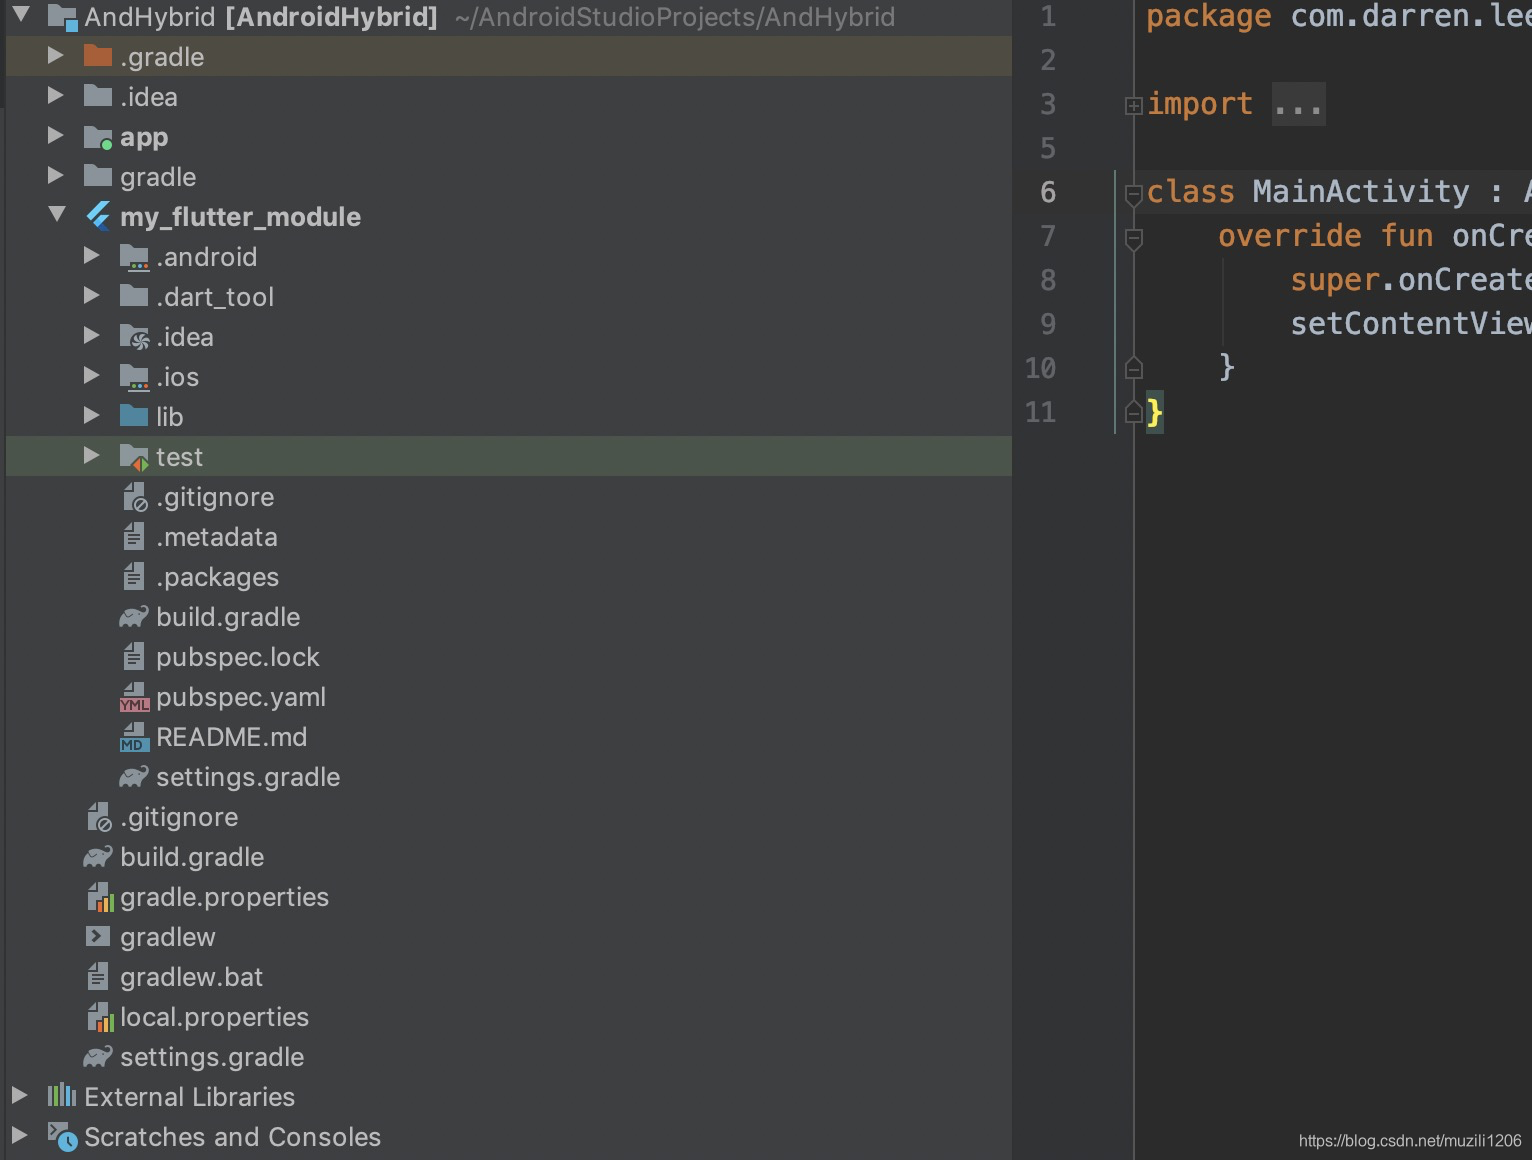This screenshot has width=1532, height=1160.
Task: Expand the test folder arrow
Action: pyautogui.click(x=92, y=456)
